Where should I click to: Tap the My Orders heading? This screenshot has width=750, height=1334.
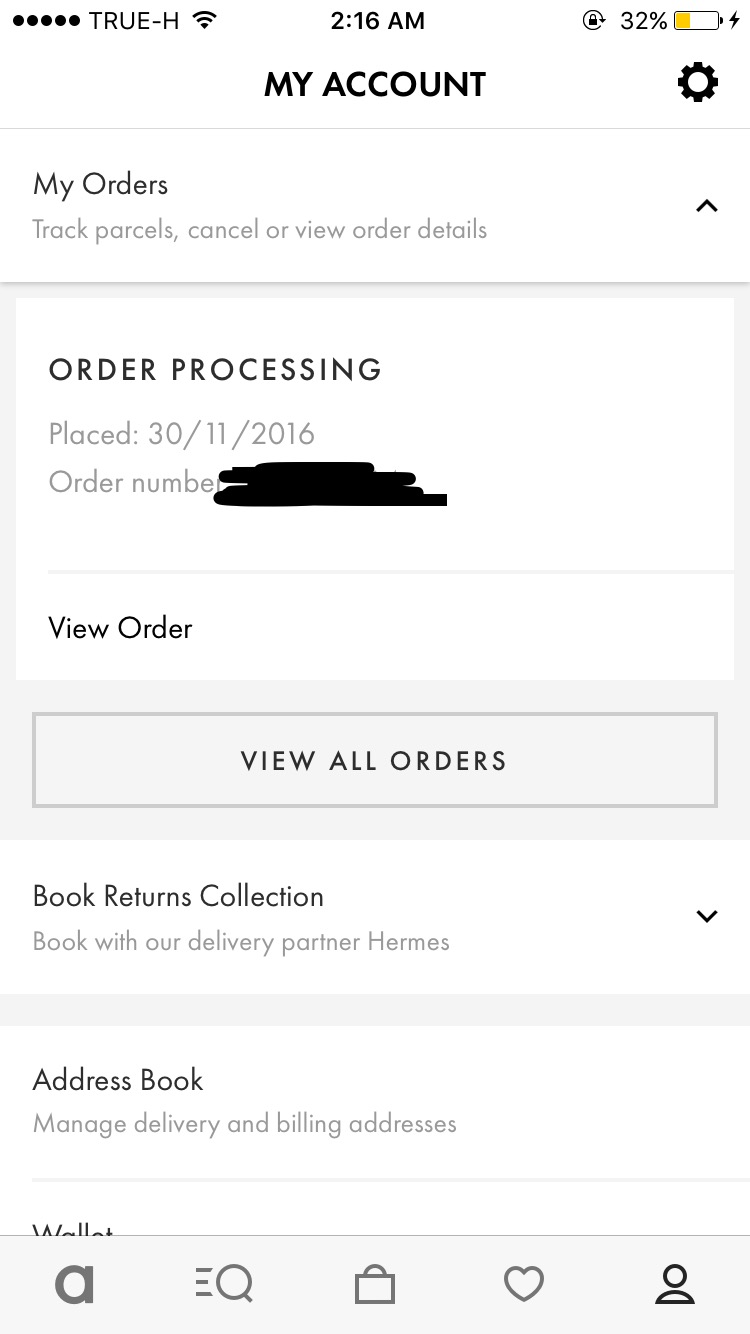click(x=101, y=185)
